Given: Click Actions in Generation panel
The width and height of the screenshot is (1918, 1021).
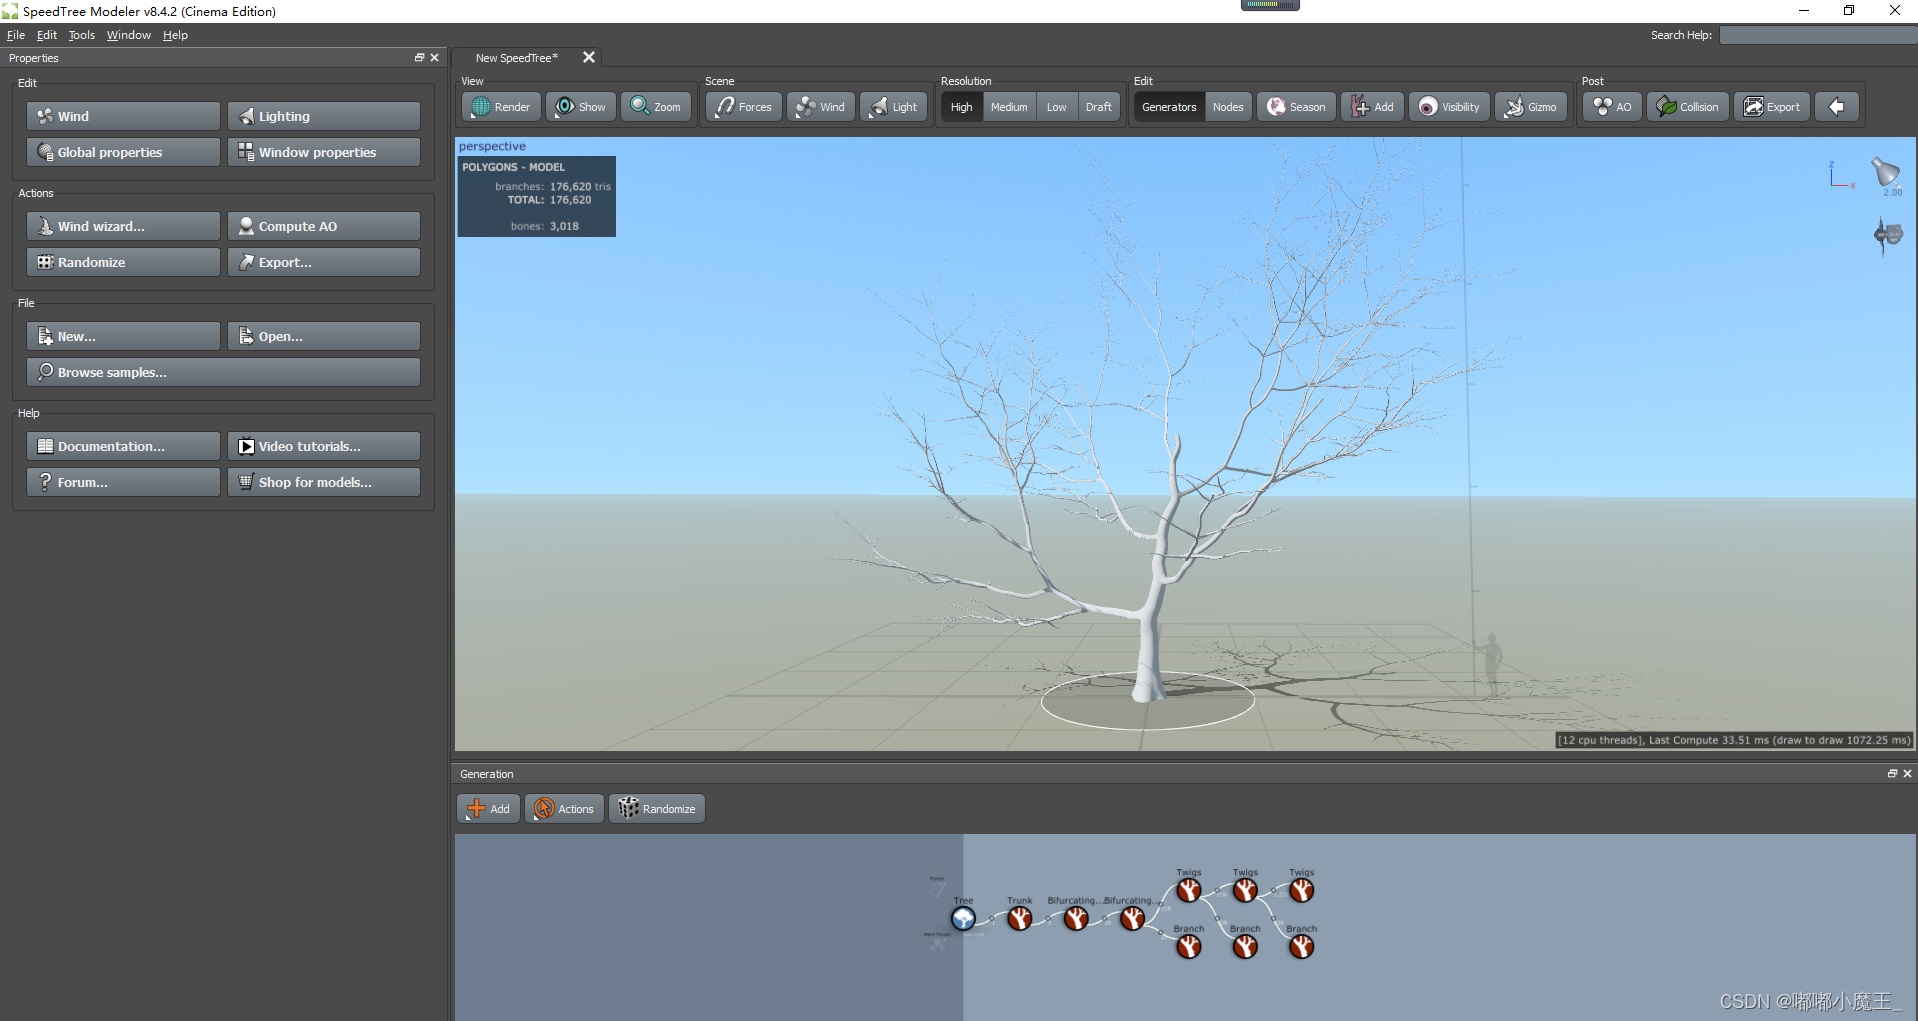Looking at the screenshot, I should [564, 809].
